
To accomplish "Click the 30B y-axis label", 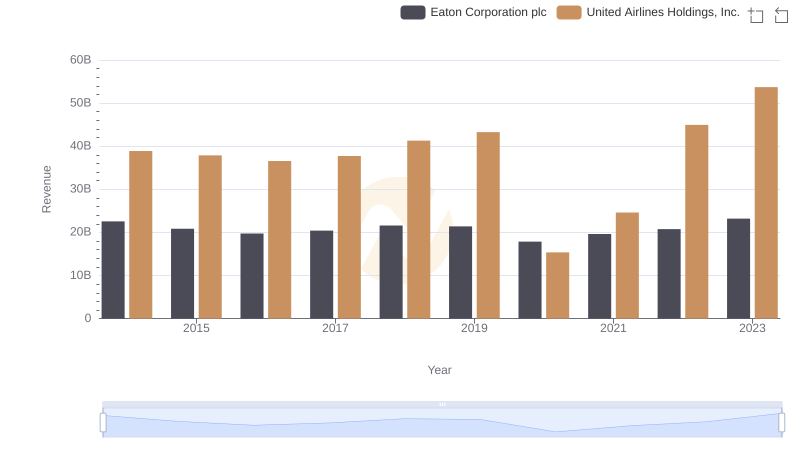I will point(81,189).
